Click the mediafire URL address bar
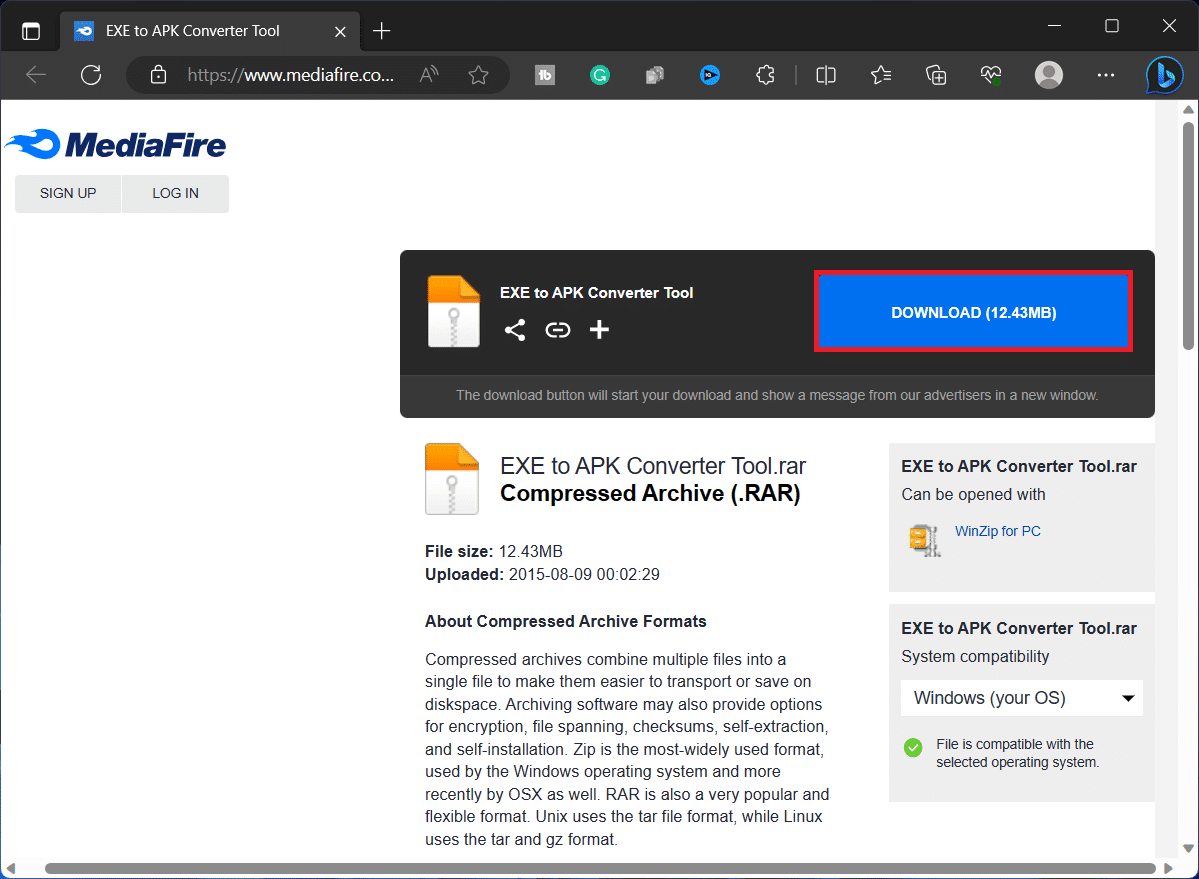Screen dimensions: 1199x879 point(290,75)
